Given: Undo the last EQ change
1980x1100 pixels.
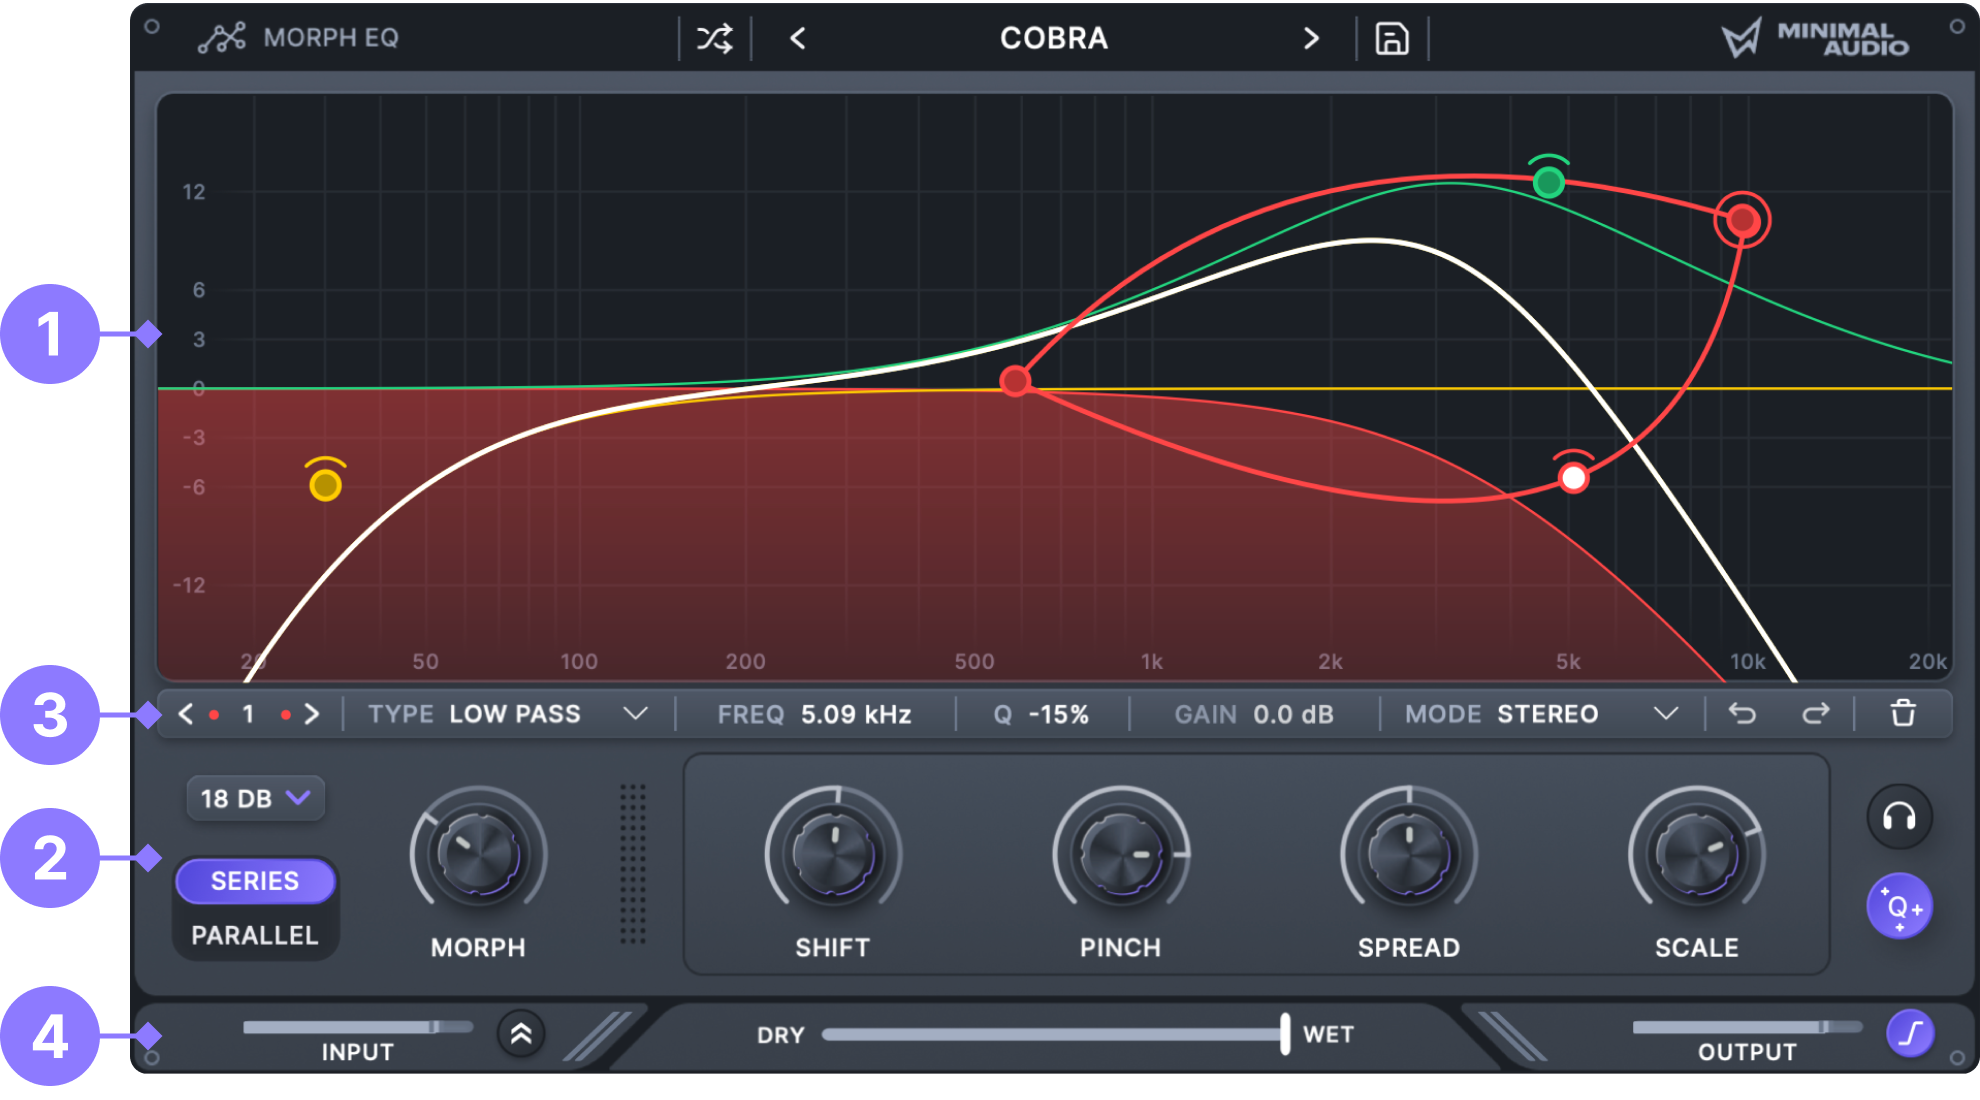Looking at the screenshot, I should [1740, 713].
